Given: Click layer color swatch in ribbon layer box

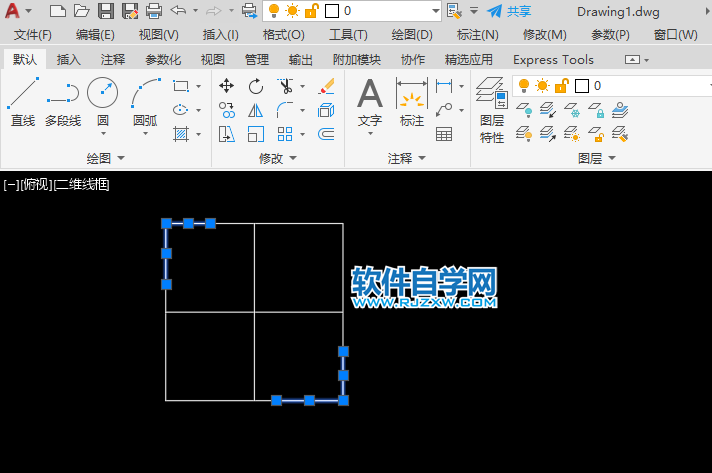Looking at the screenshot, I should (582, 86).
